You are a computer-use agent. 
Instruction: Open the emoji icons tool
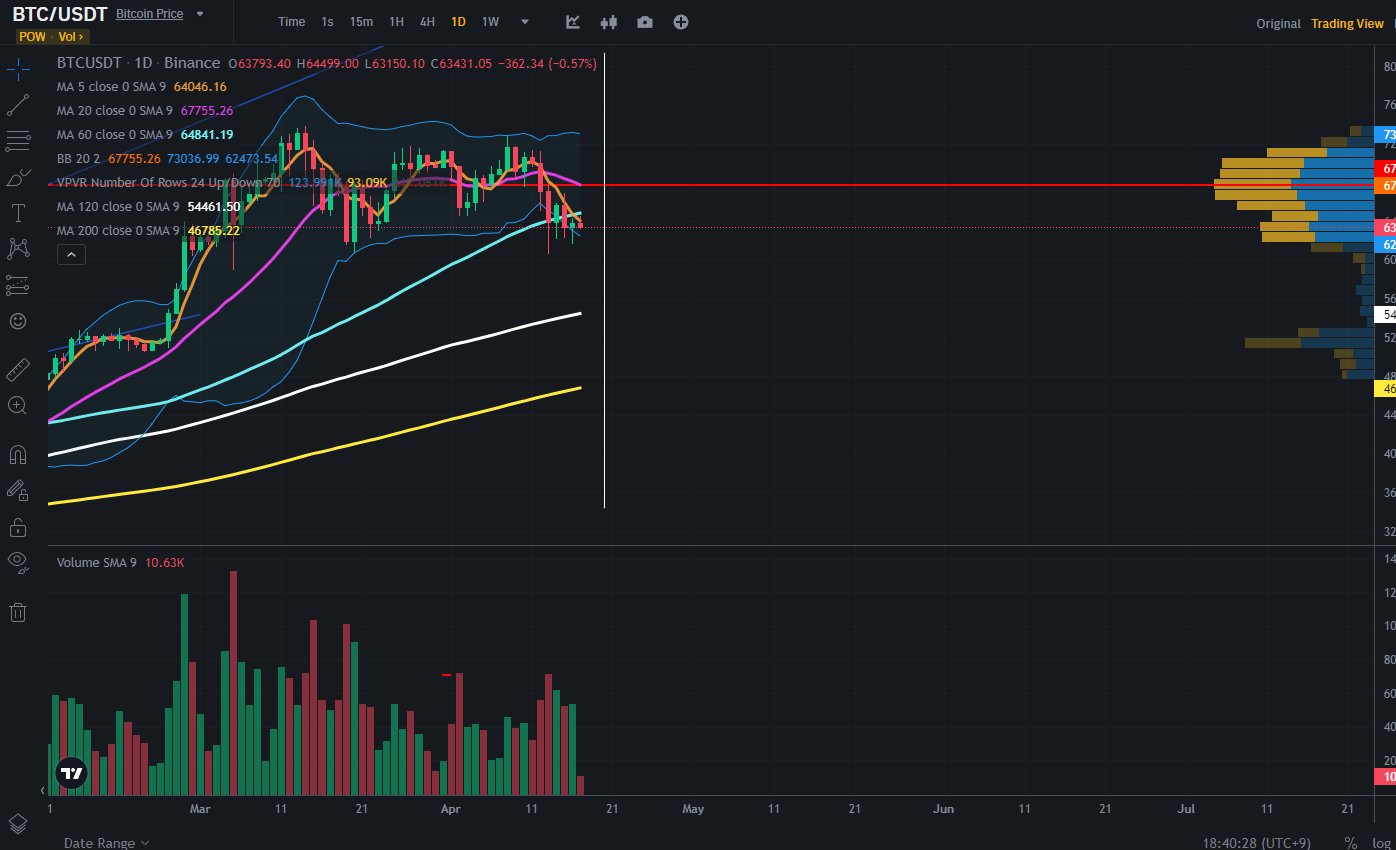pyautogui.click(x=18, y=321)
